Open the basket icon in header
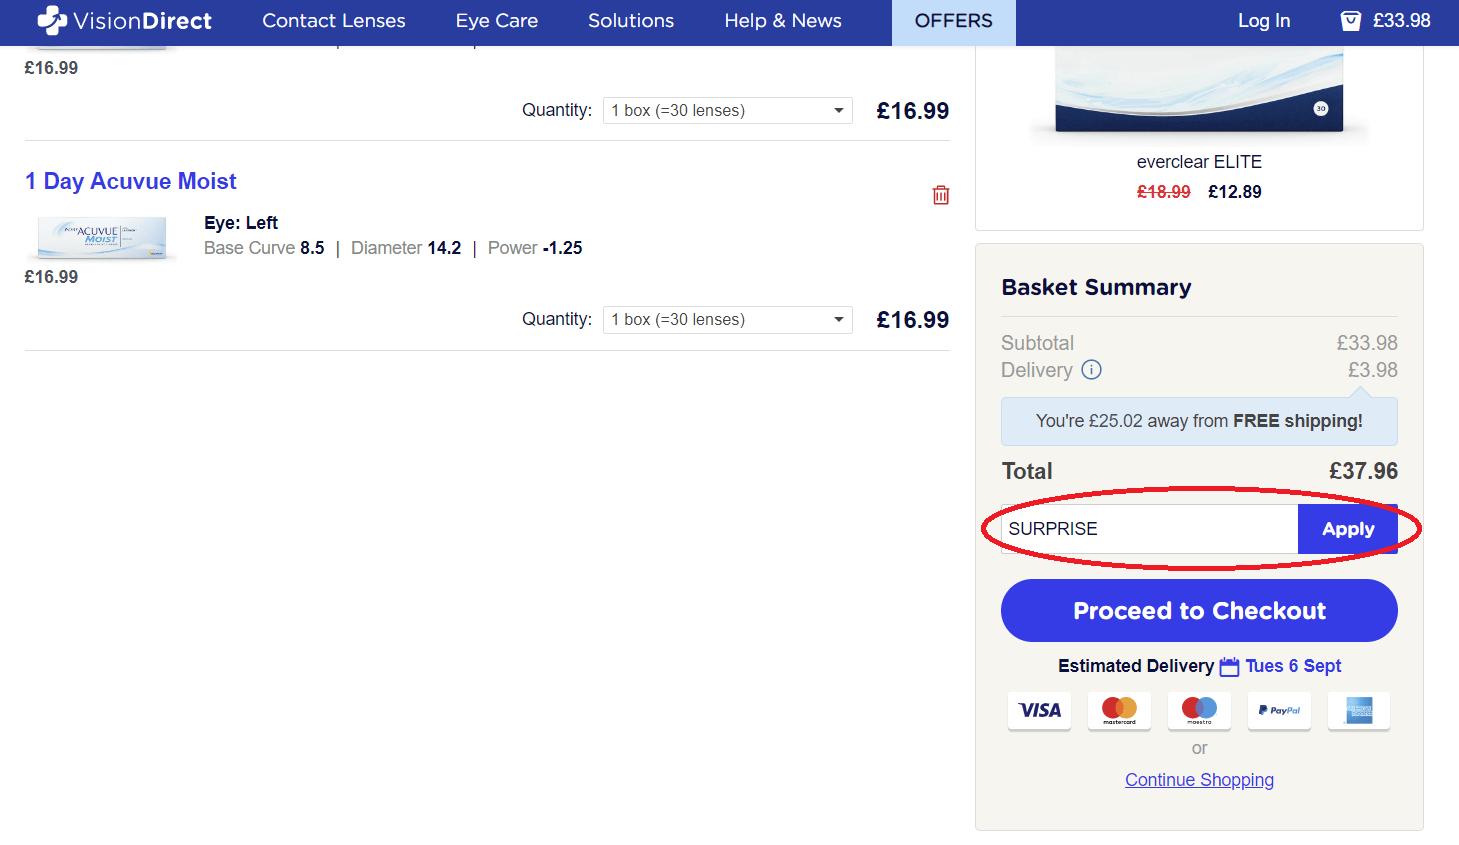 pos(1350,21)
